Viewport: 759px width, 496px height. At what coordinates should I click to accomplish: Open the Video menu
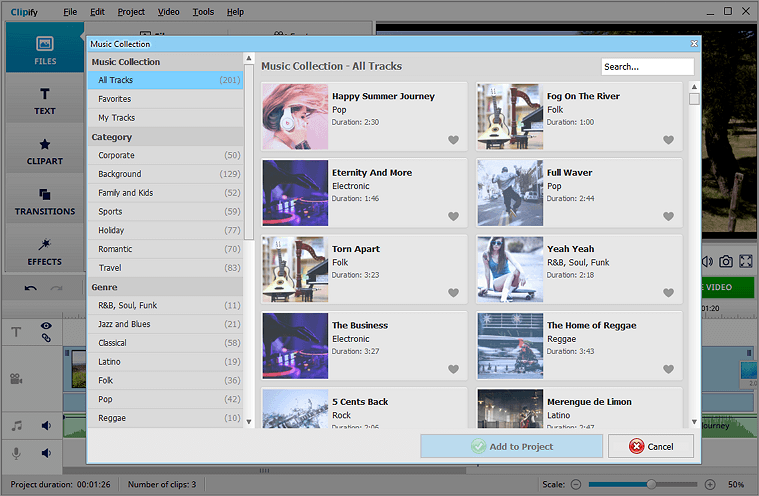[168, 12]
